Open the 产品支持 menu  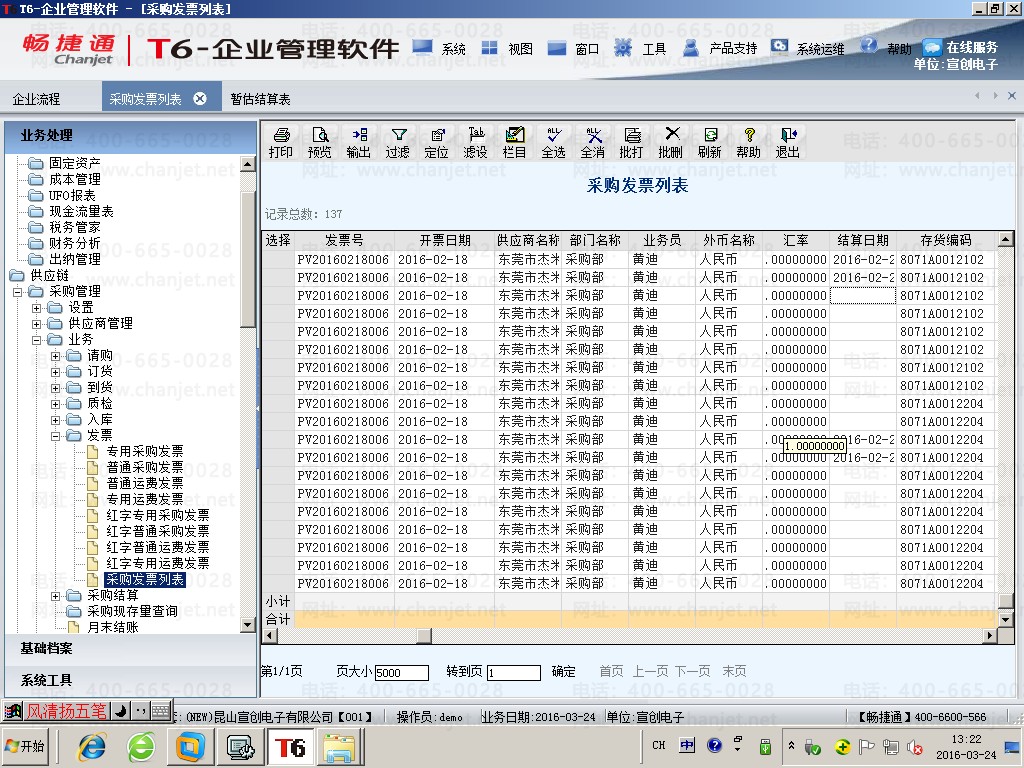[x=720, y=48]
